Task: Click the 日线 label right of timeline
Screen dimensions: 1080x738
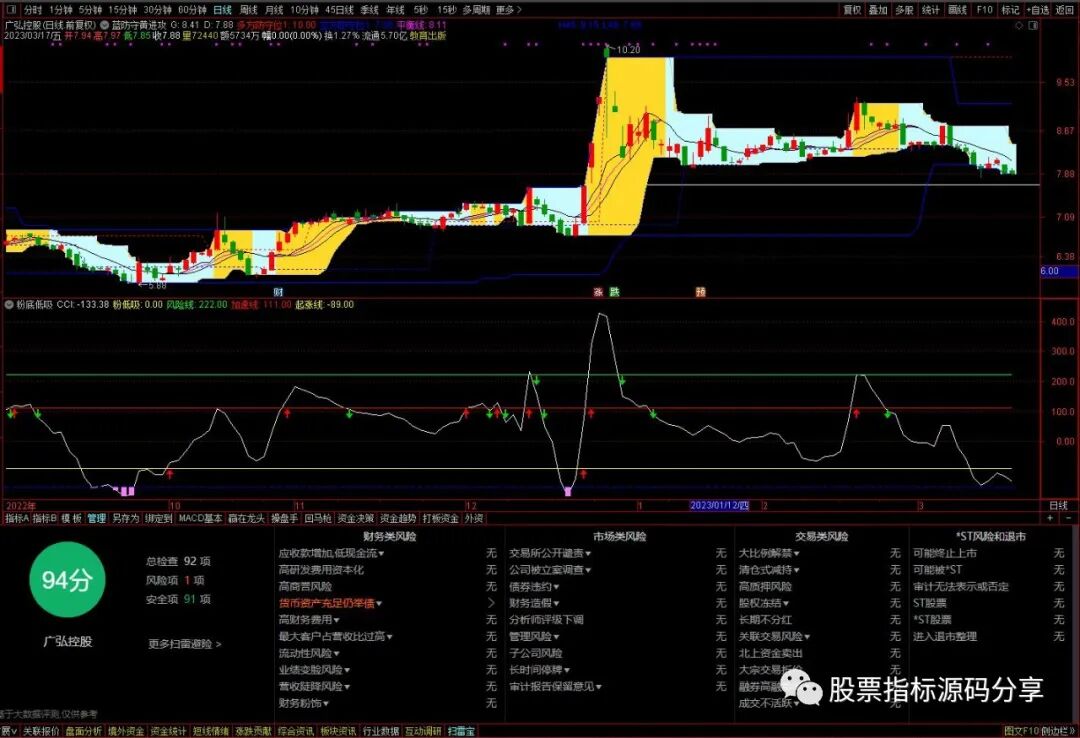Action: (x=1058, y=506)
